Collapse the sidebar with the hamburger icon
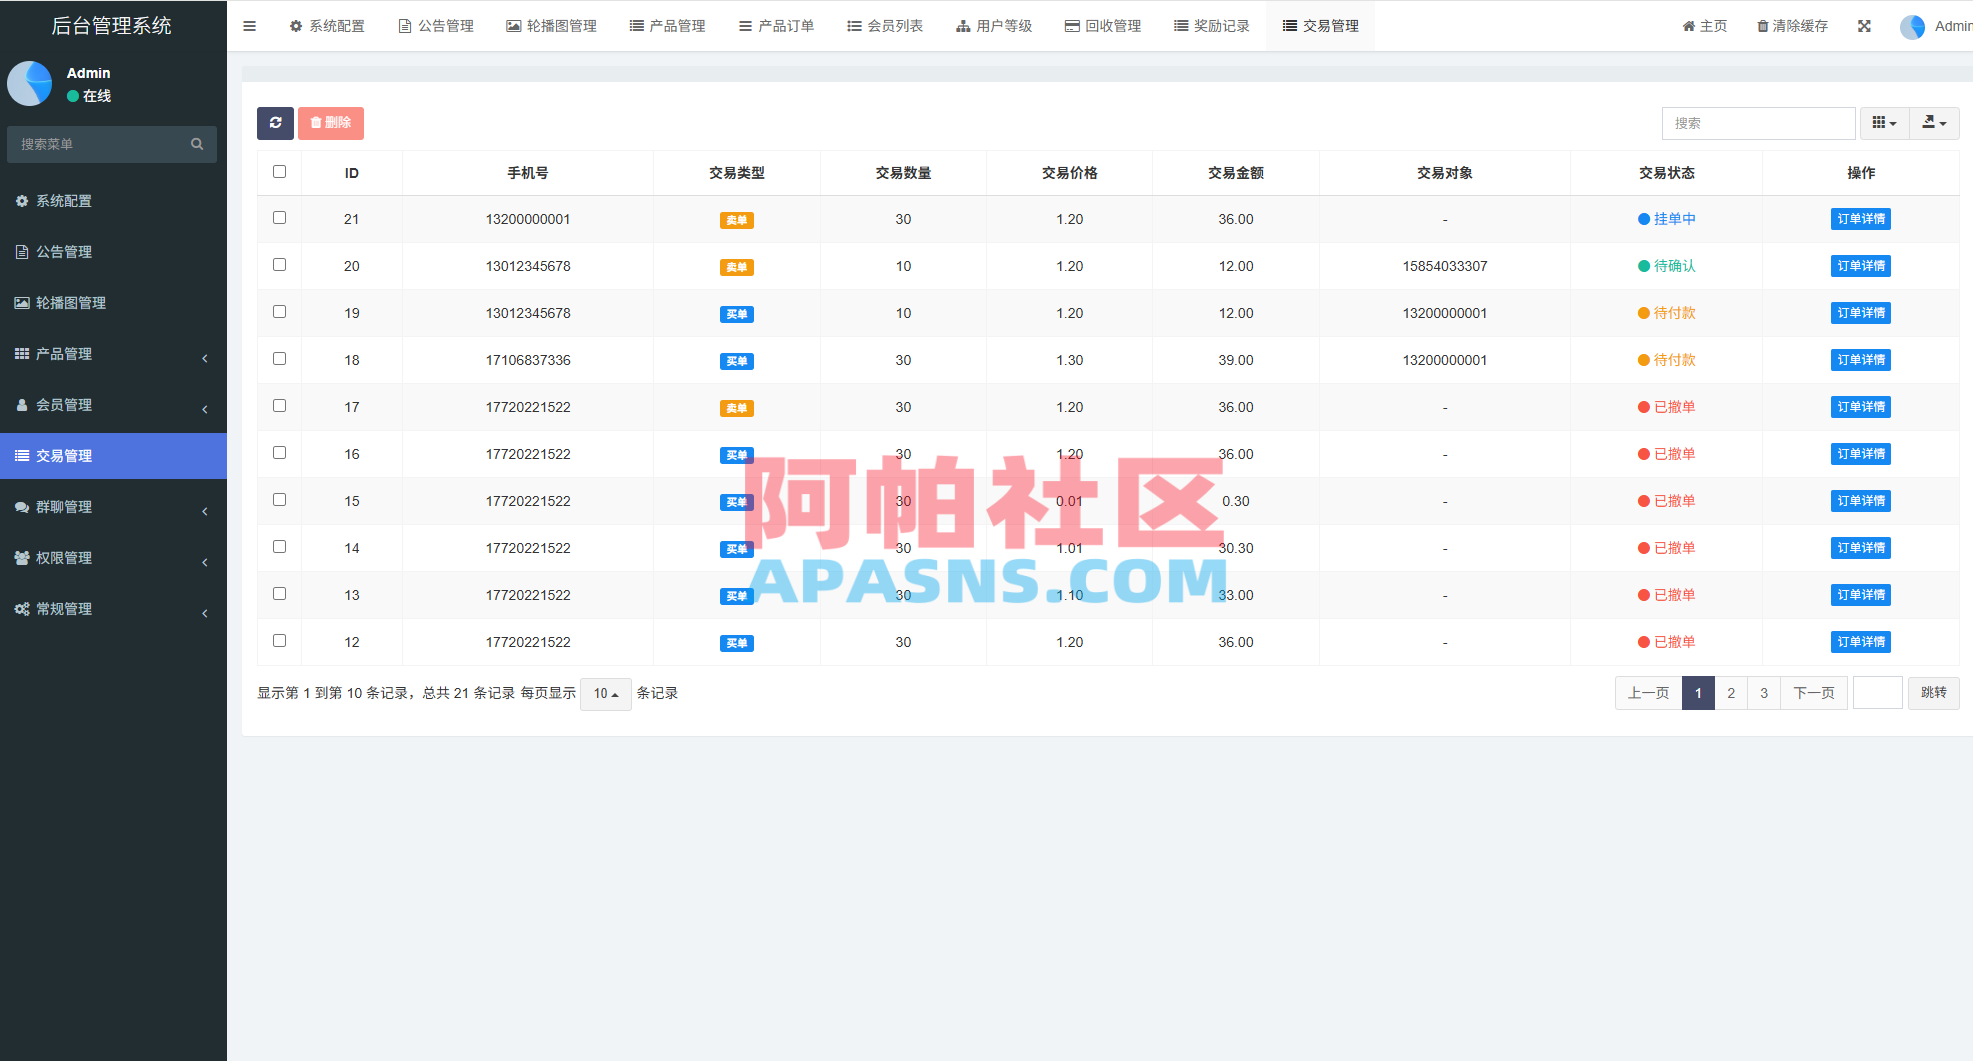This screenshot has width=1973, height=1061. tap(249, 26)
